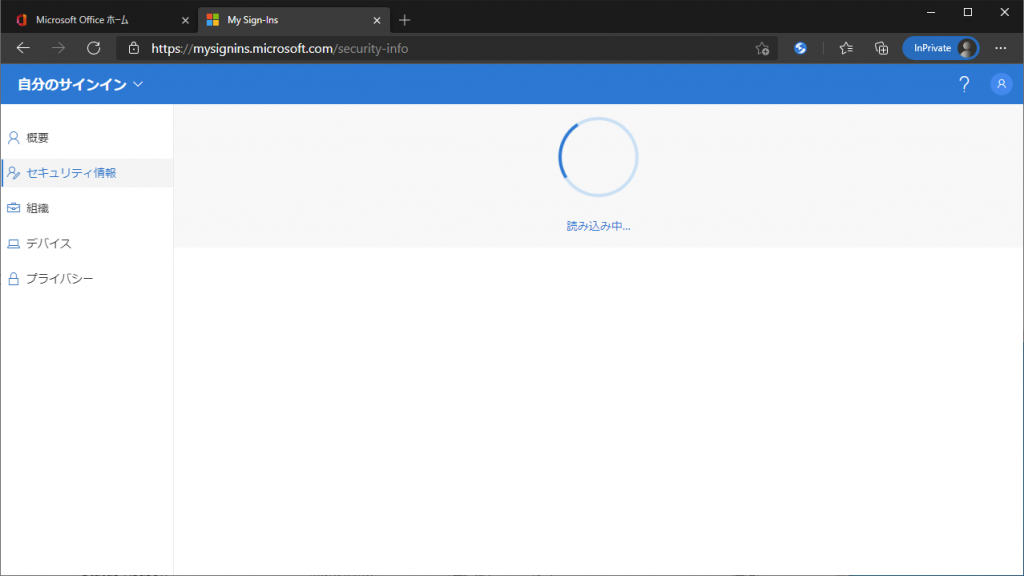Close the My Sign-Ins tab
The image size is (1024, 576).
[377, 20]
